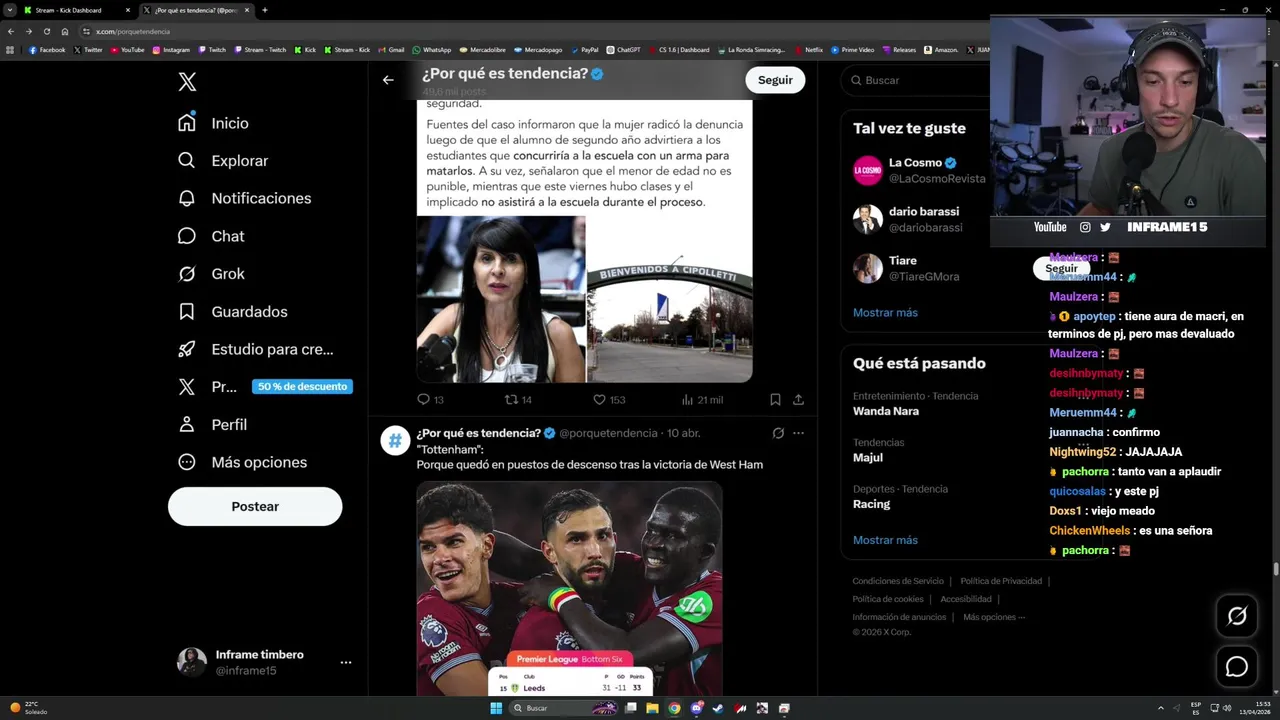1280x720 pixels.
Task: Open the West Ham players image
Action: tap(569, 588)
